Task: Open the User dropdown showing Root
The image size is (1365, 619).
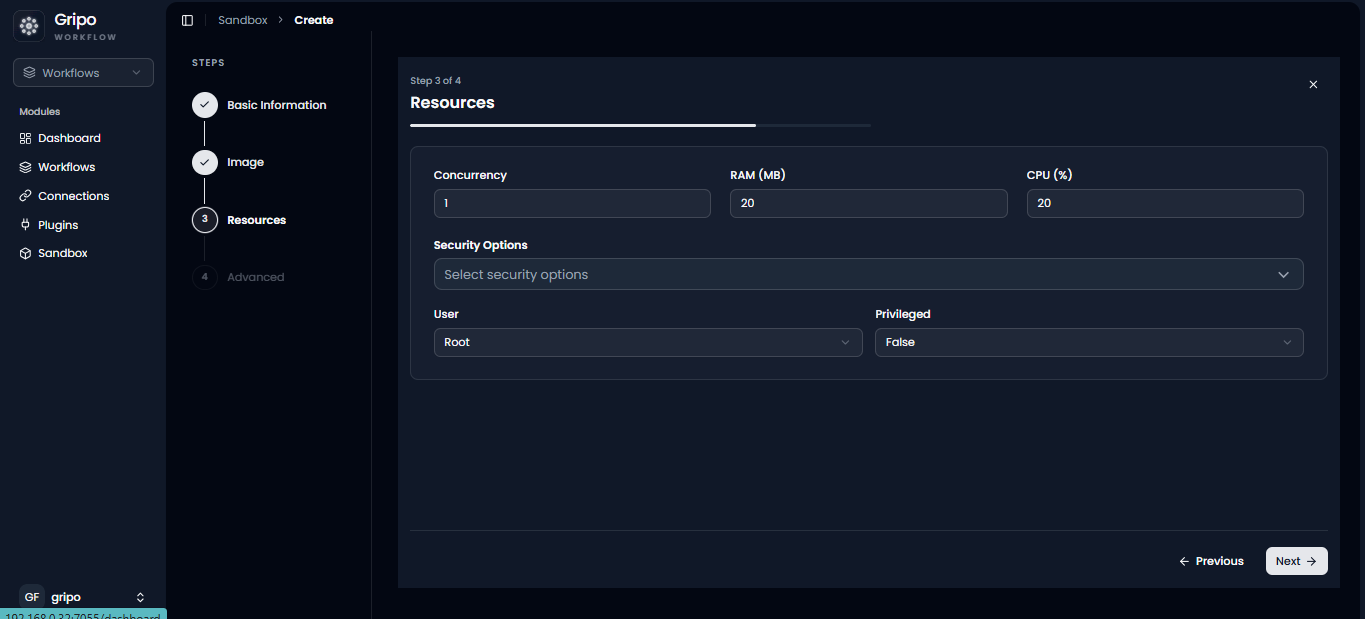Action: (x=648, y=342)
